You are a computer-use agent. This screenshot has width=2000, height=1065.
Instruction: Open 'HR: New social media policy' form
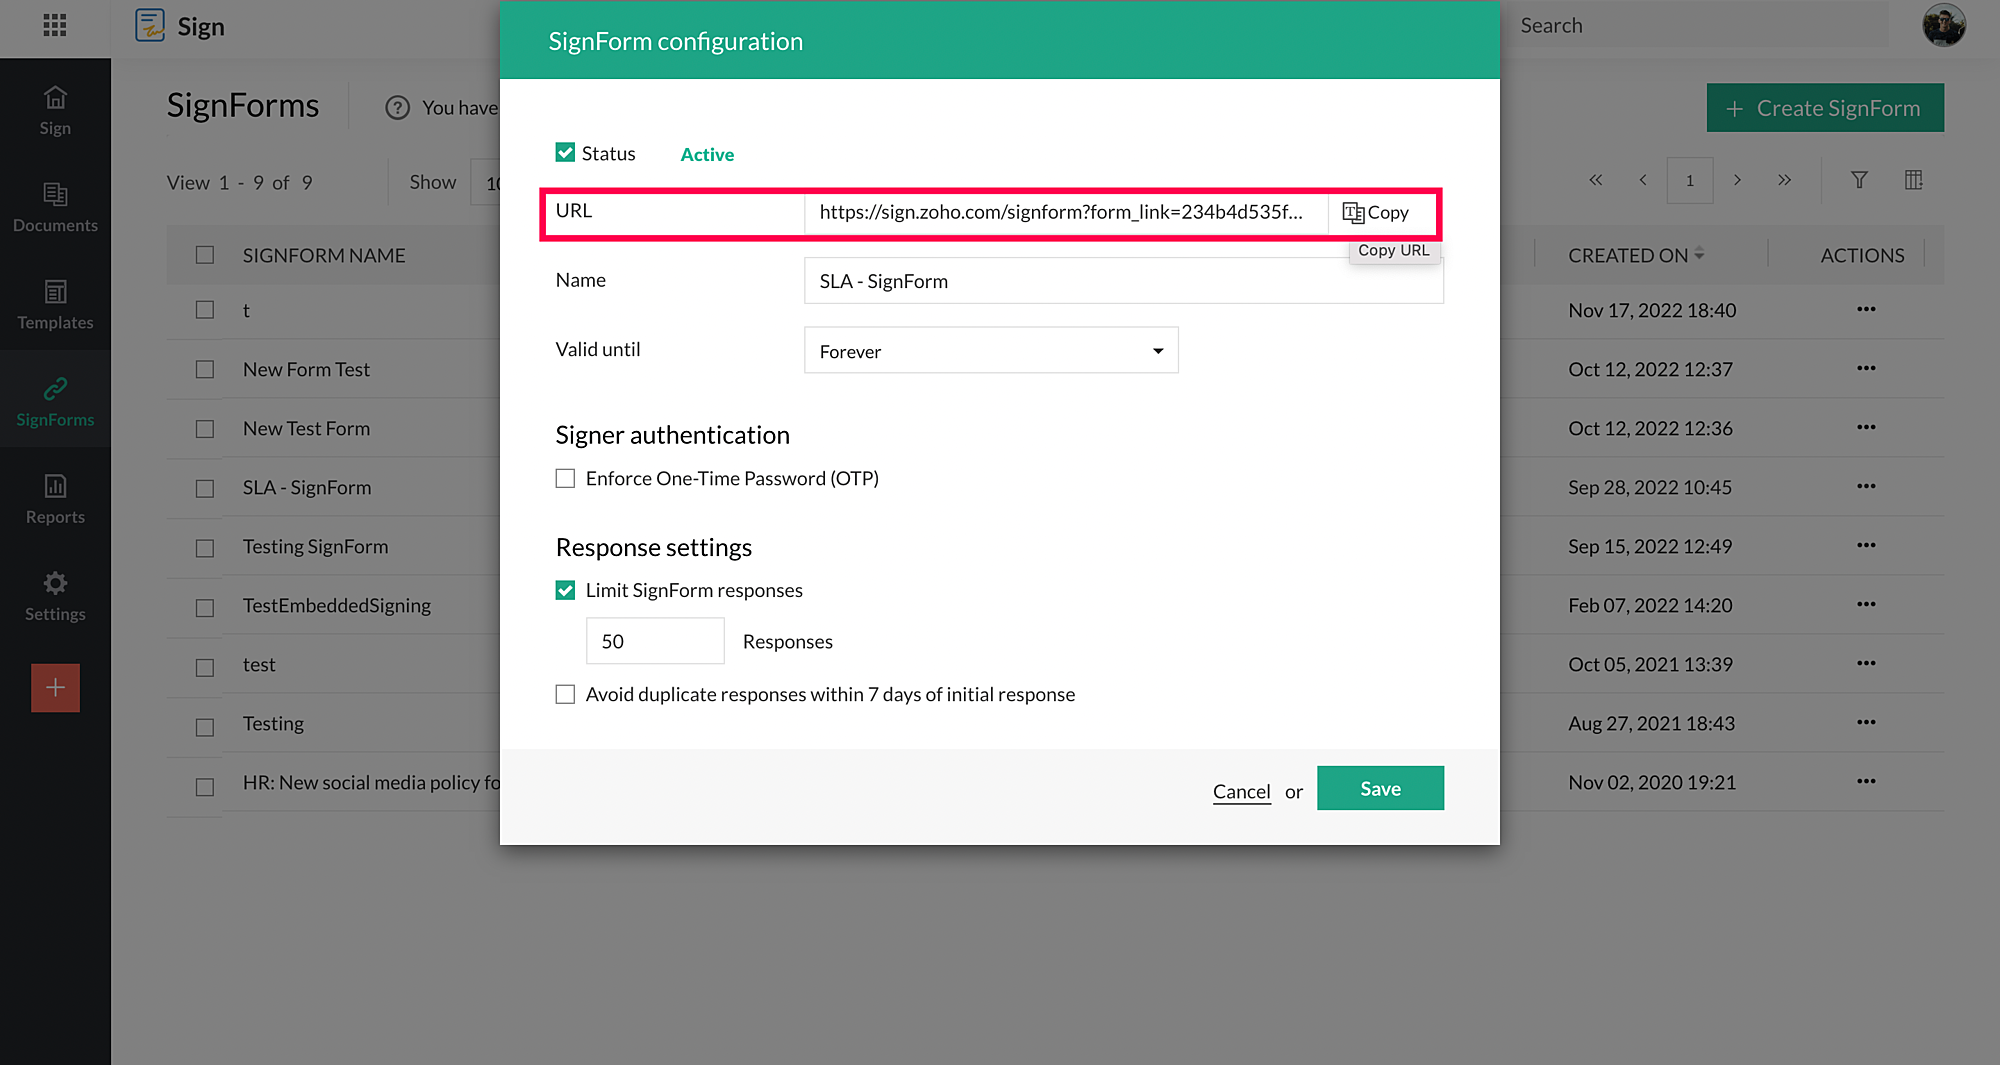(371, 782)
